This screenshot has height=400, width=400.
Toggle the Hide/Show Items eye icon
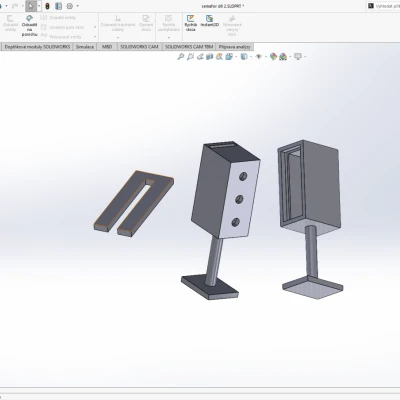point(259,57)
